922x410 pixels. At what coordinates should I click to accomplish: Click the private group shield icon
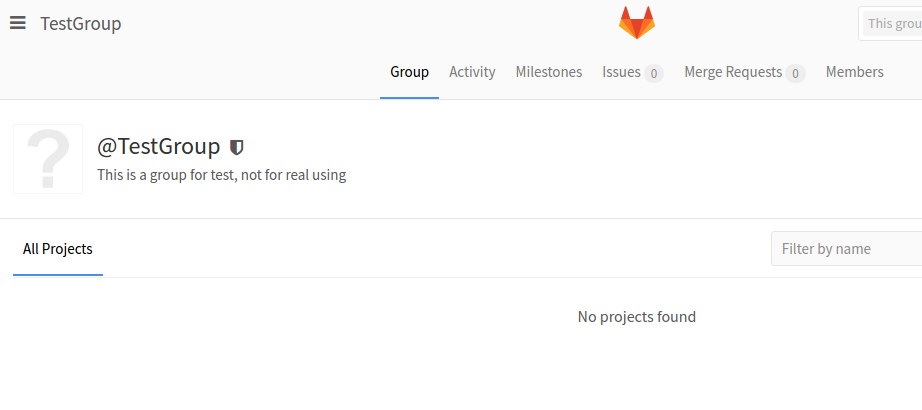click(236, 147)
